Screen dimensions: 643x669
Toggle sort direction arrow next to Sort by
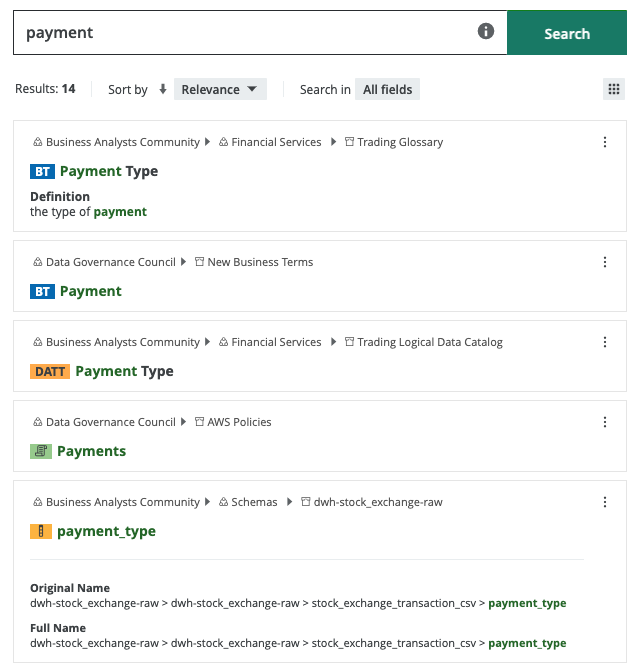(x=163, y=89)
